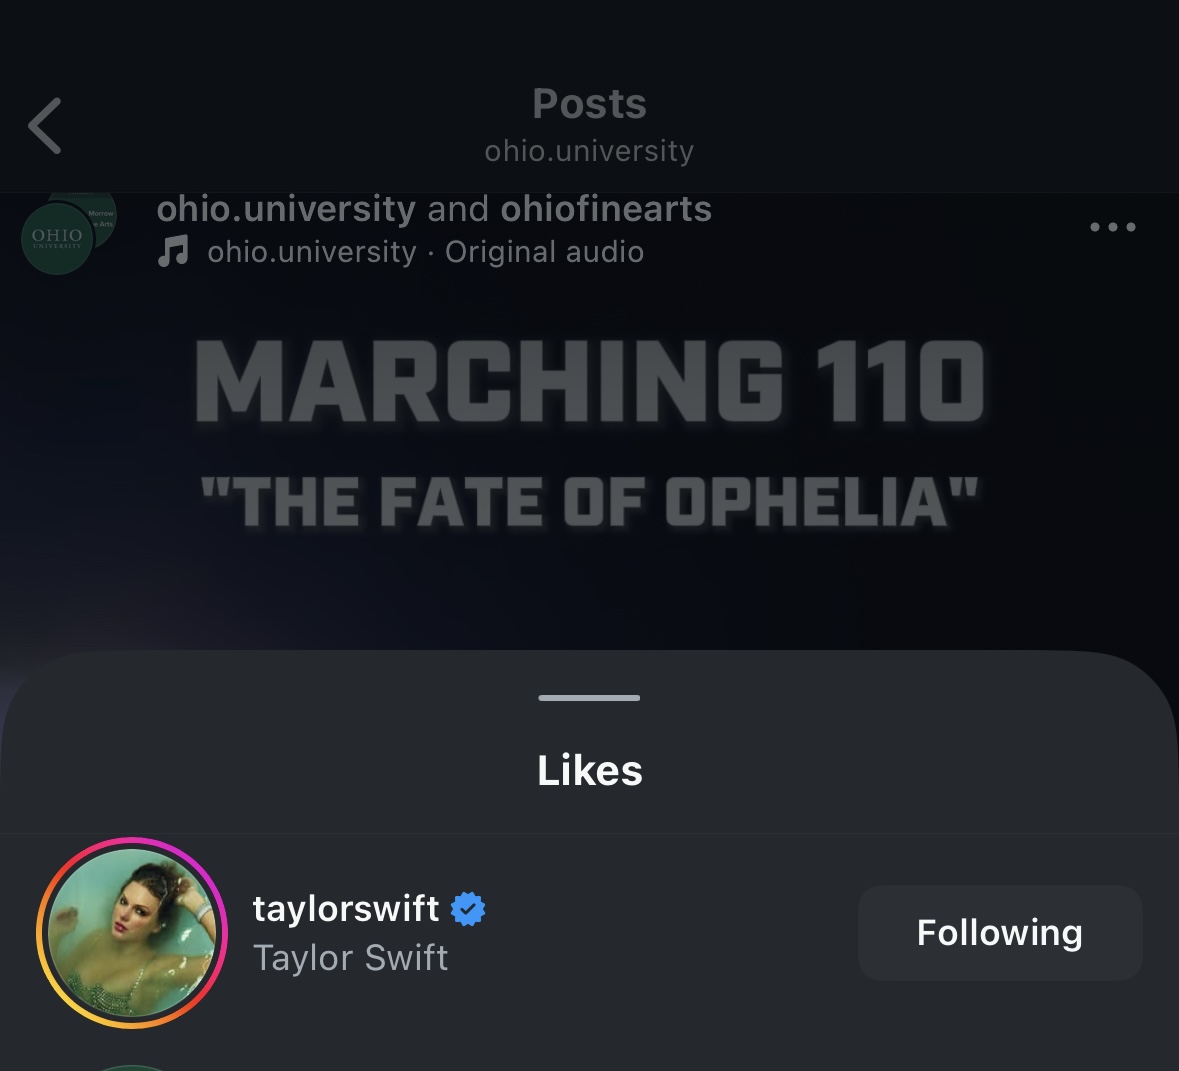Tap Following to unfollow Taylor Swift
The width and height of the screenshot is (1179, 1071).
(999, 932)
